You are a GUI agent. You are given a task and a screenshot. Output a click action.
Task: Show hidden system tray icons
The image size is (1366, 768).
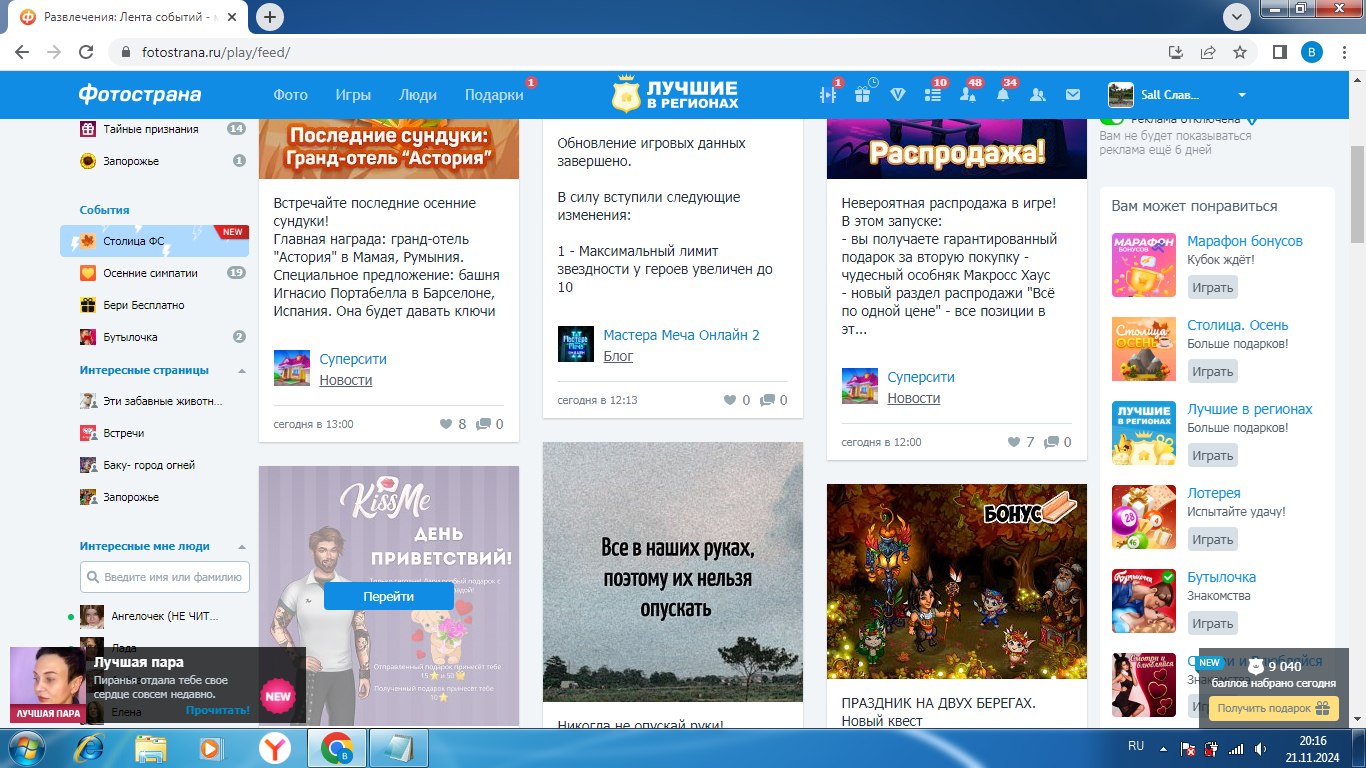pyautogui.click(x=1163, y=748)
